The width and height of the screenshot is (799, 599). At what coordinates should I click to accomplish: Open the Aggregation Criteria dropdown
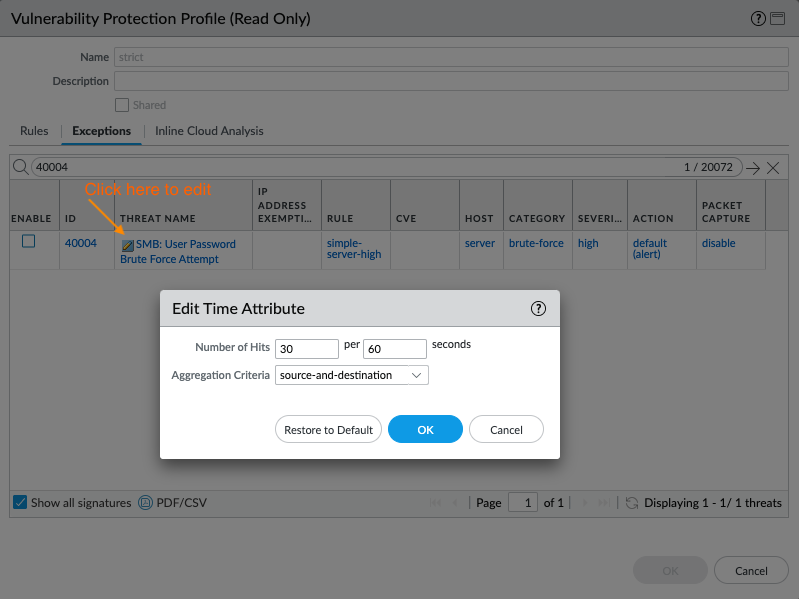pyautogui.click(x=352, y=375)
